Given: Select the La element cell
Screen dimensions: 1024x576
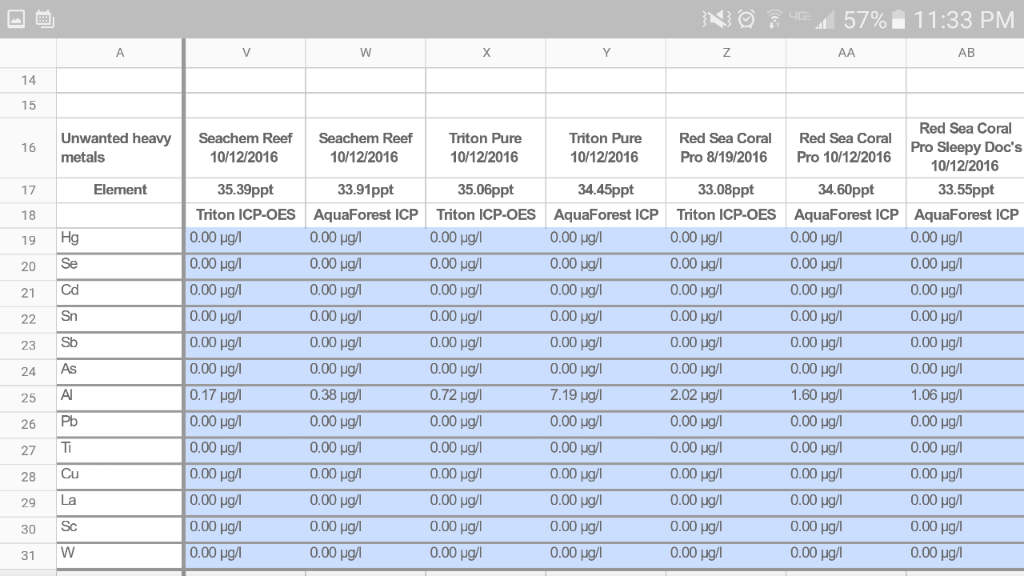Looking at the screenshot, I should point(120,503).
